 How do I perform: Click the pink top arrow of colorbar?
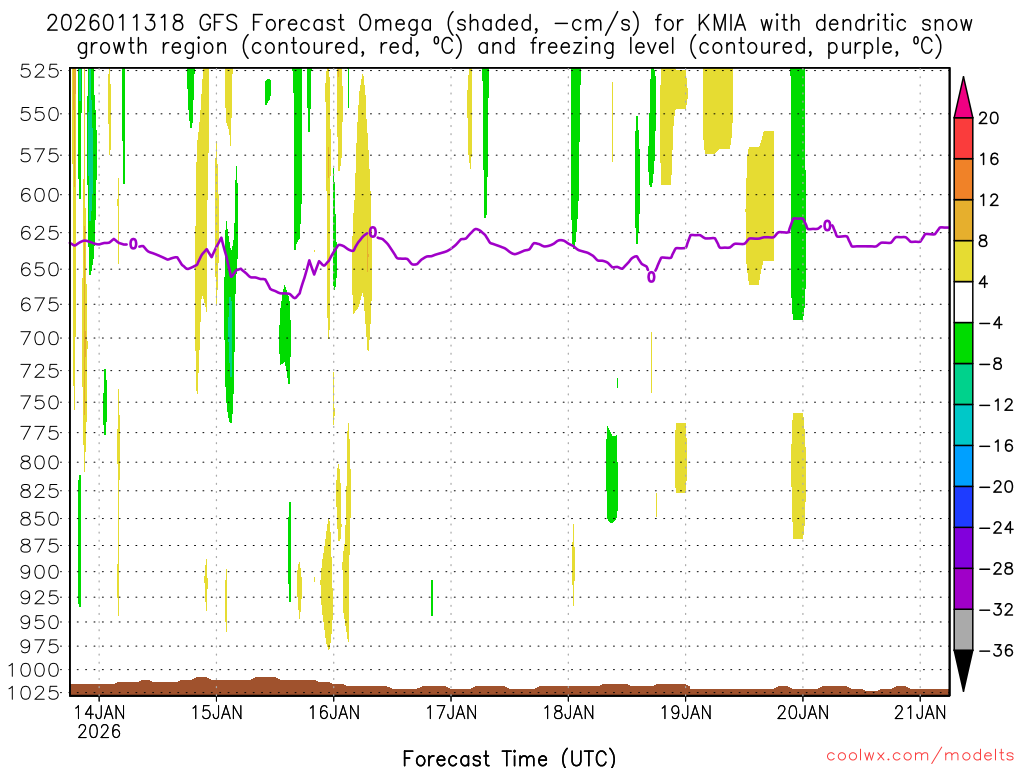963,97
